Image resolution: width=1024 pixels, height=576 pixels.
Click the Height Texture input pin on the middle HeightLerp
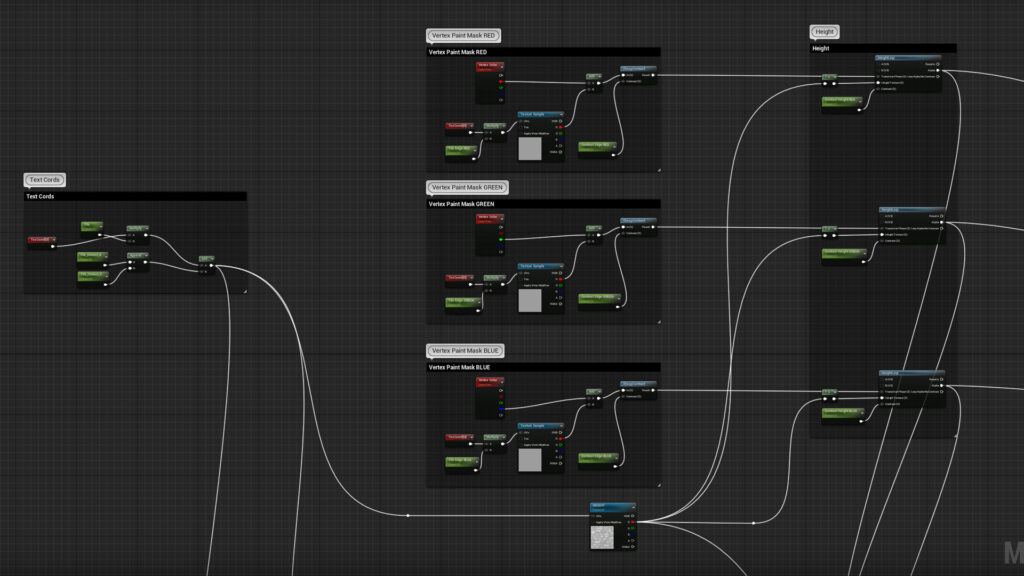point(881,234)
